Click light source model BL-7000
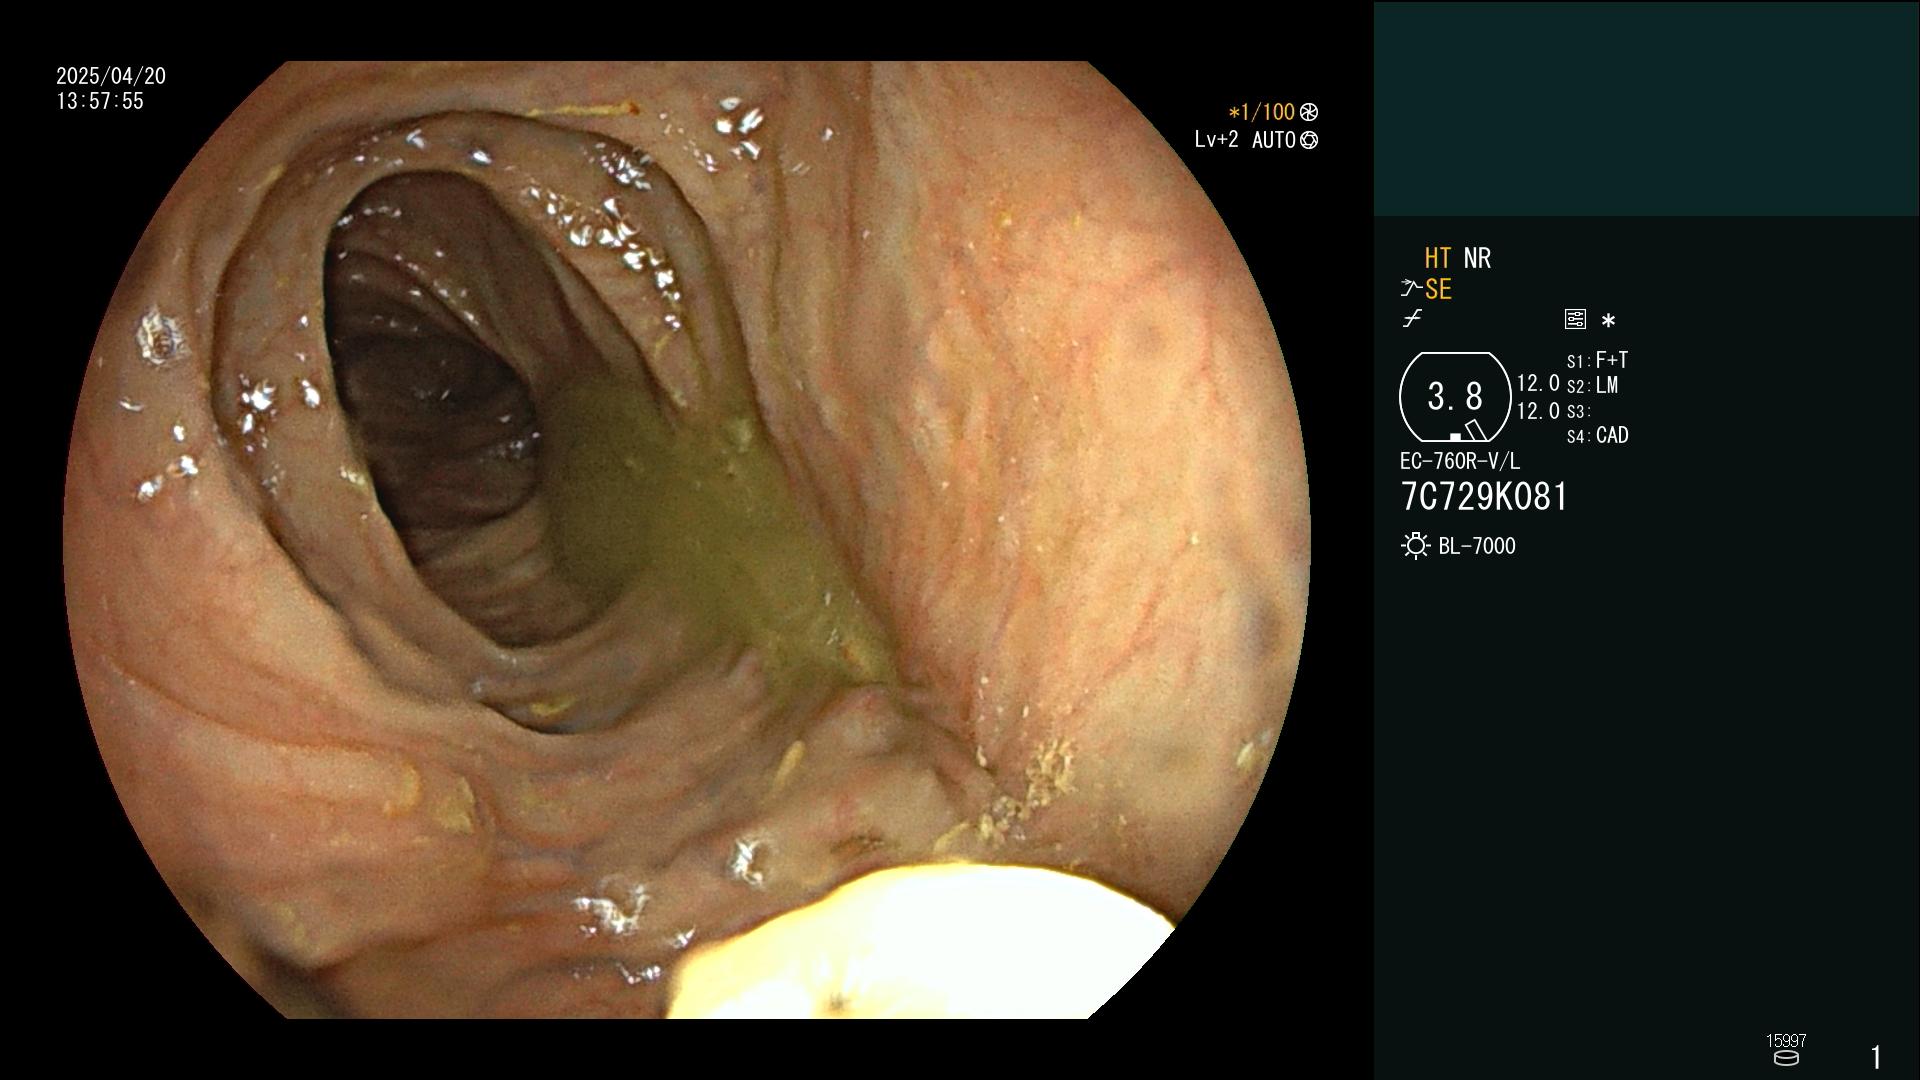This screenshot has height=1080, width=1920. [1477, 546]
